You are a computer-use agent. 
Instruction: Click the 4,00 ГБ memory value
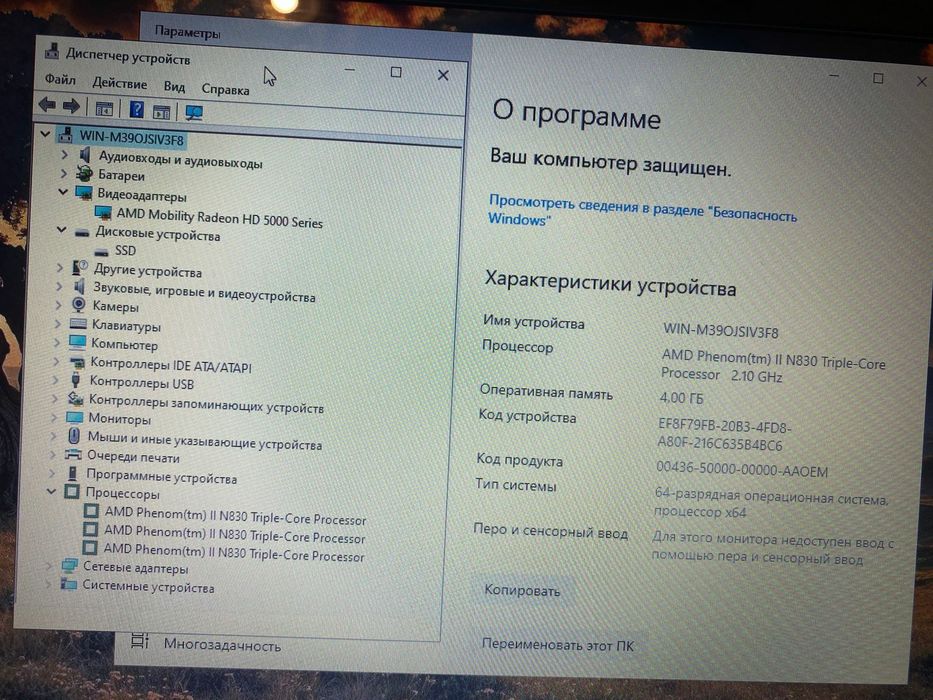click(681, 398)
